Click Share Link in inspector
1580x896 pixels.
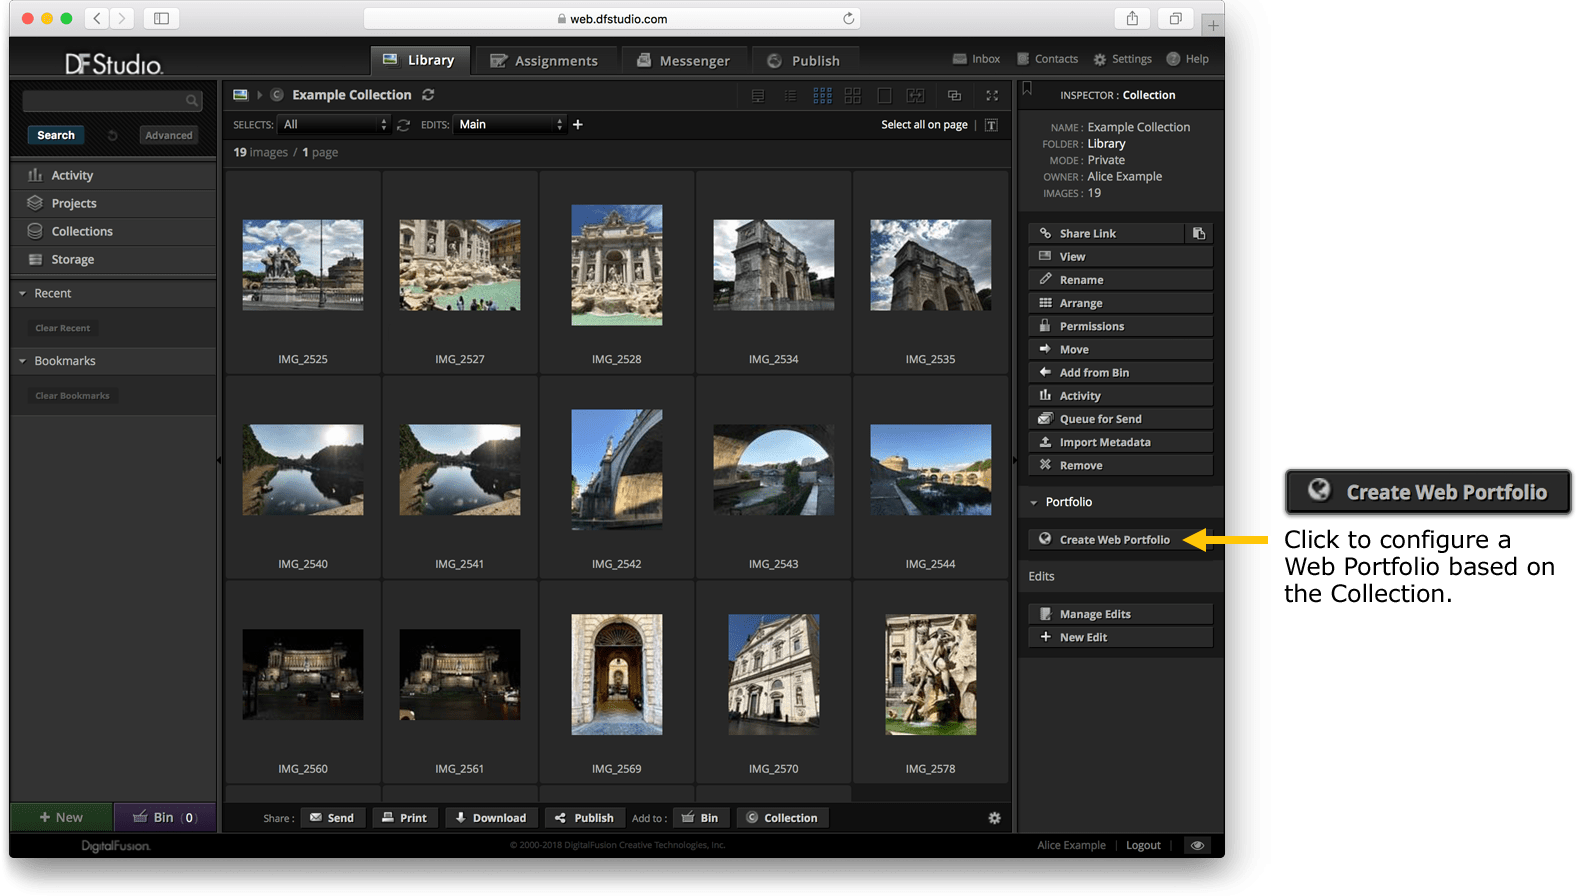point(1106,233)
